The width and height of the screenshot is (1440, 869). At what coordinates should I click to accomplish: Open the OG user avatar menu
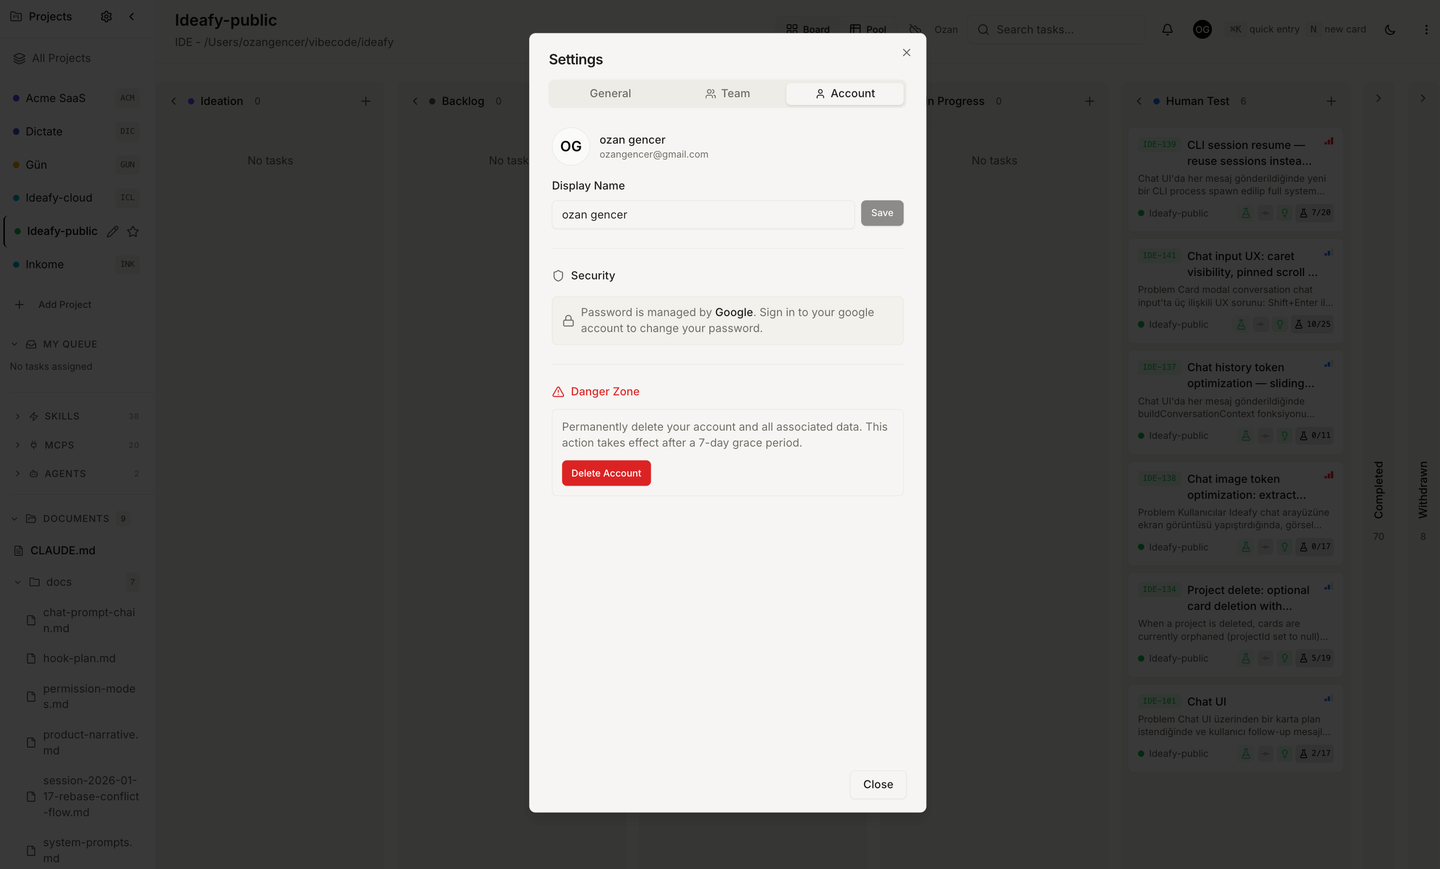[1202, 29]
